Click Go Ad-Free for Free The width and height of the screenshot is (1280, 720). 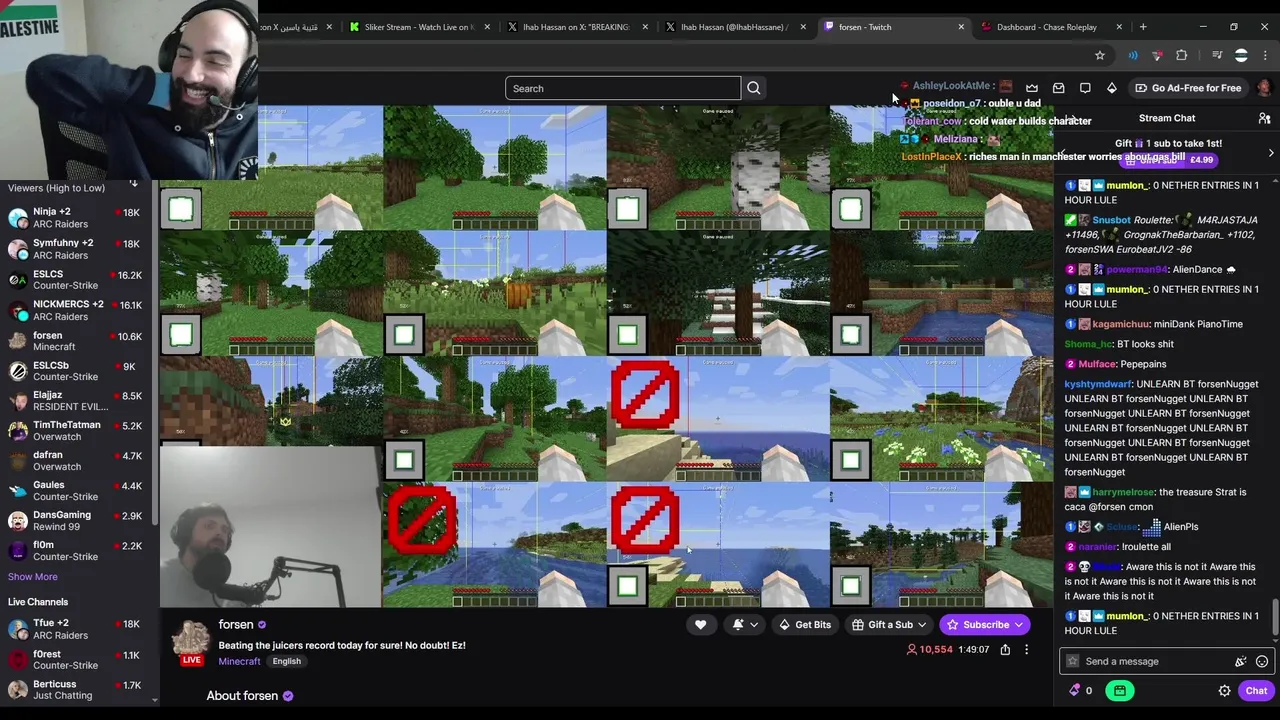pyautogui.click(x=1187, y=88)
